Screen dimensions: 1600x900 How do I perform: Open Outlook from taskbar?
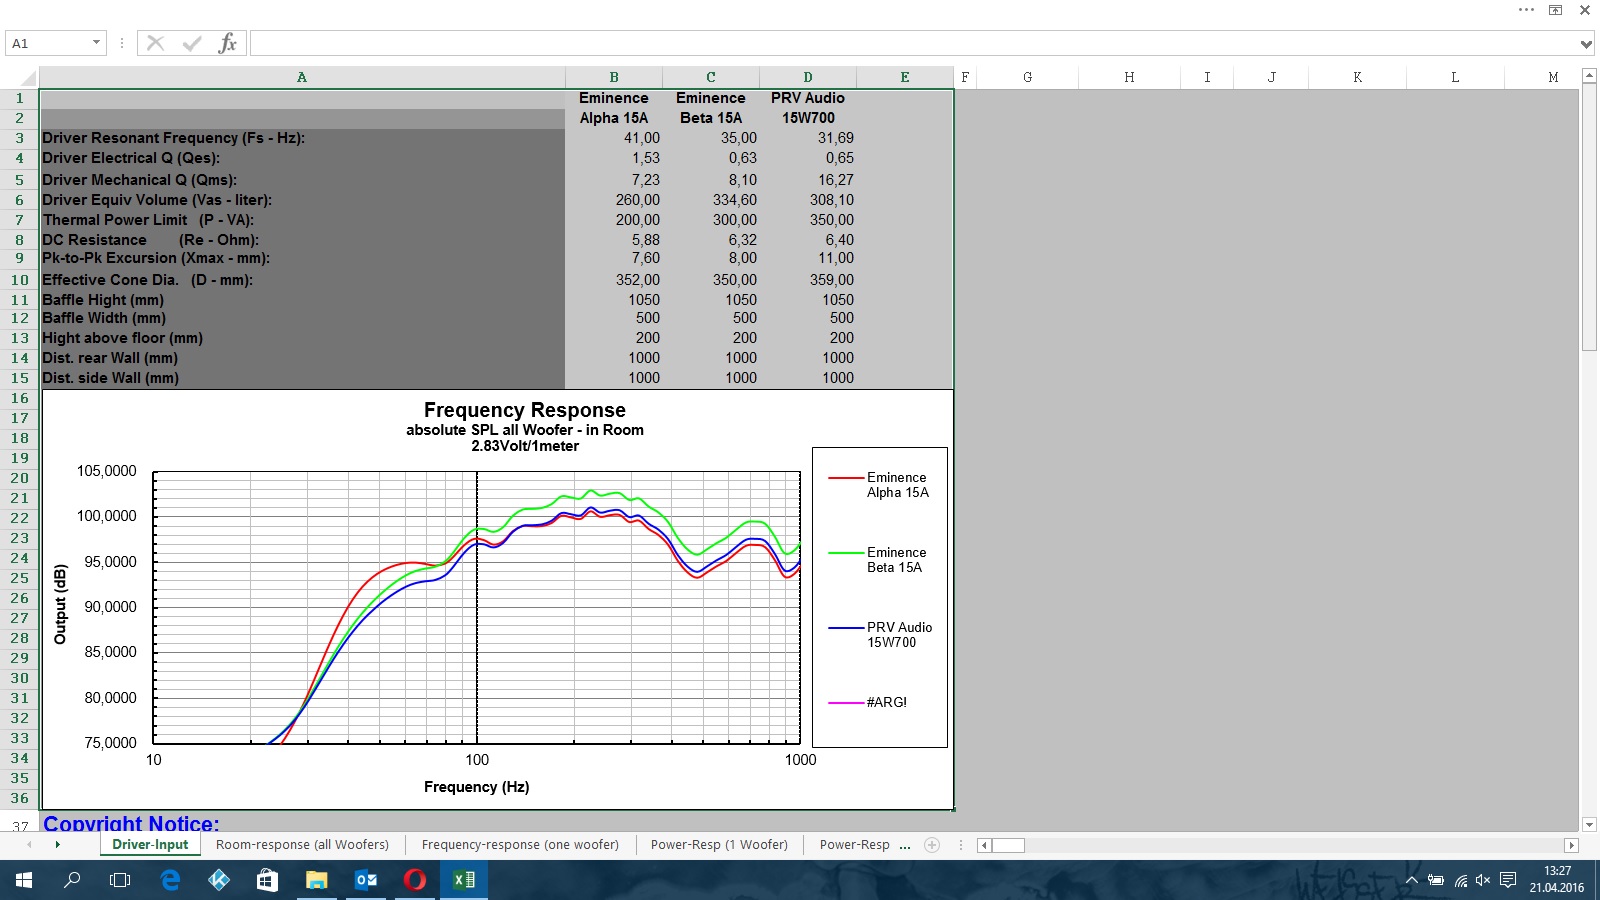(366, 880)
